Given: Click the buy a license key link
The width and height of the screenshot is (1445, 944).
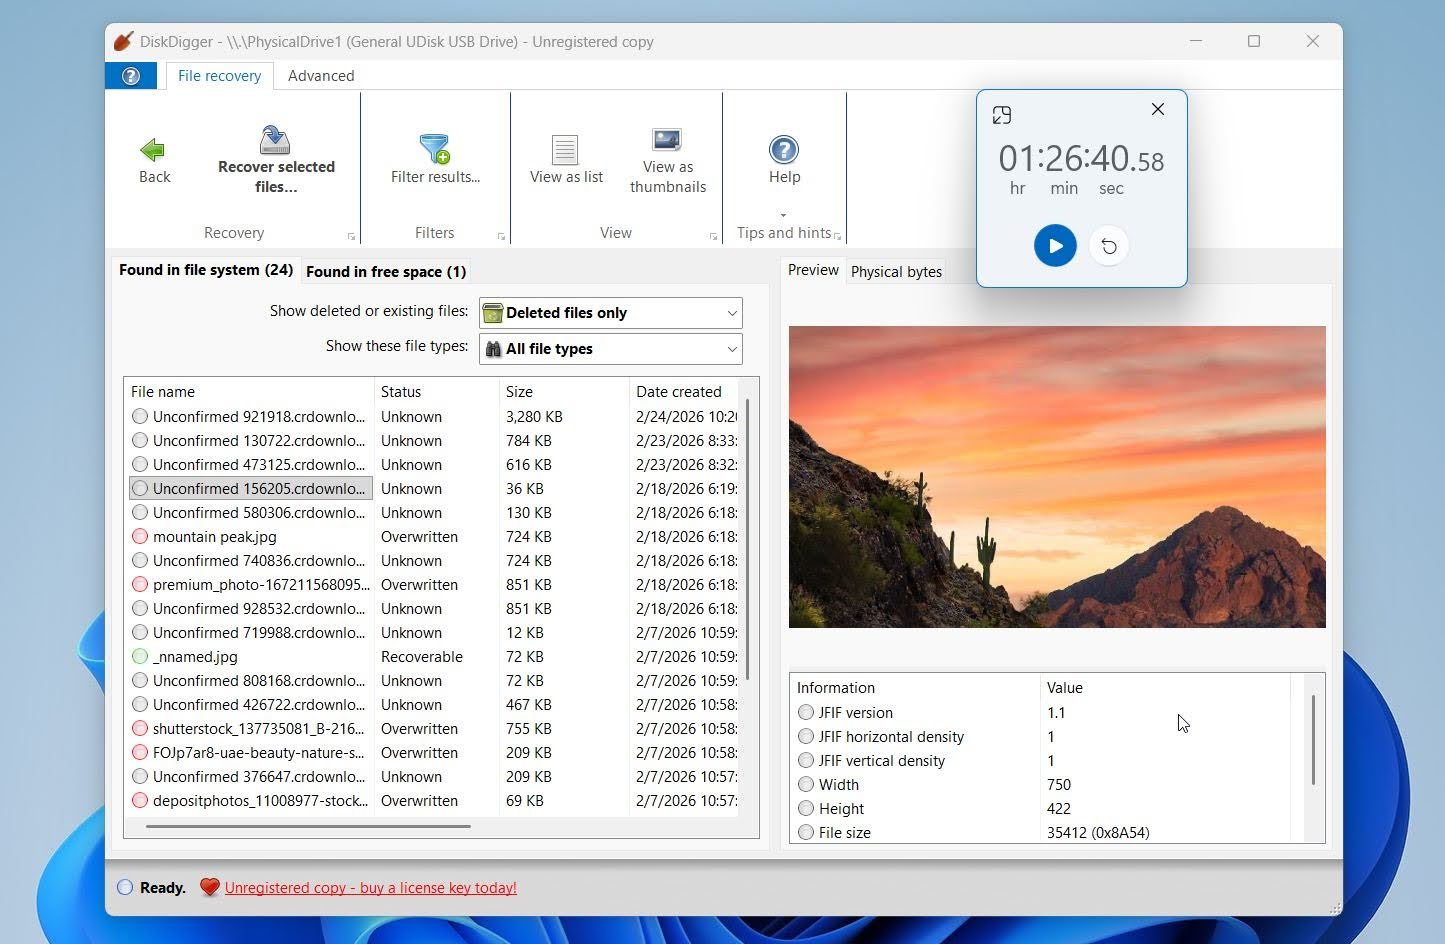Looking at the screenshot, I should point(370,888).
